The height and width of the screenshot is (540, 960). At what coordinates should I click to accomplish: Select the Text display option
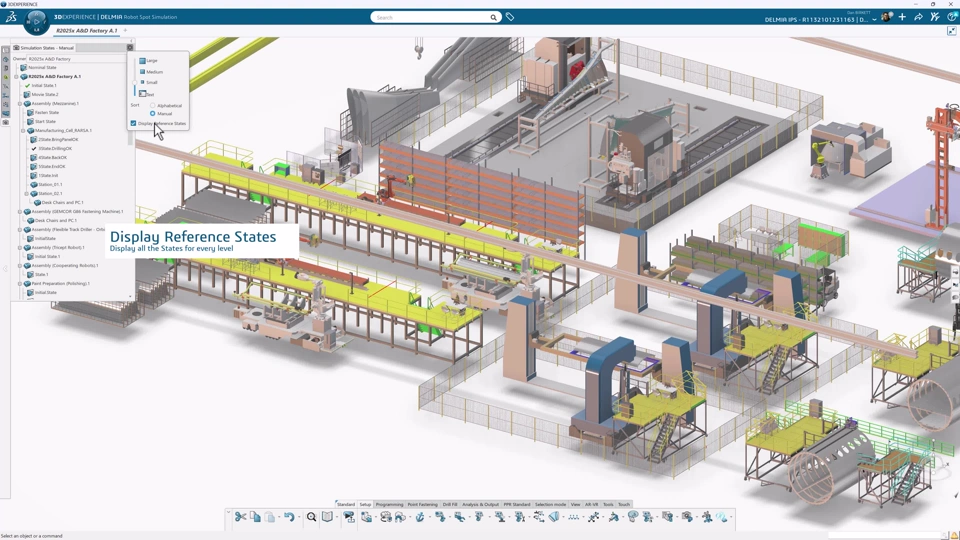click(146, 94)
